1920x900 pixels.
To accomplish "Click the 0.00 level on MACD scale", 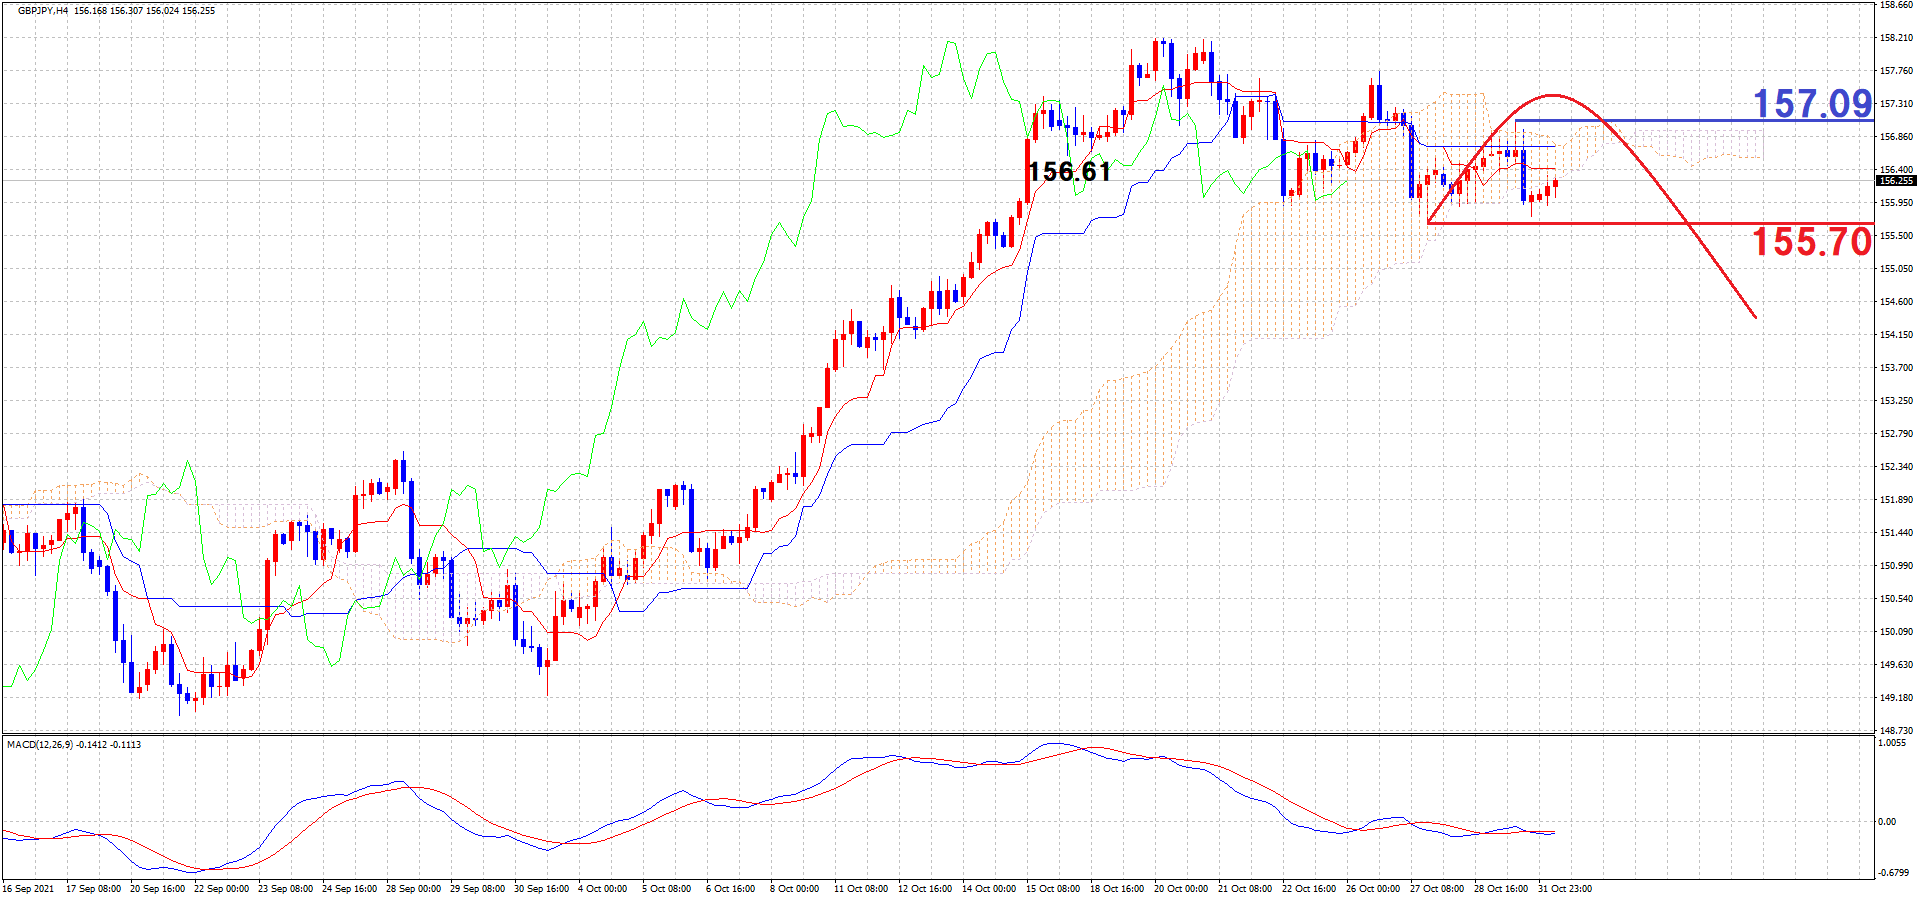I will 1887,822.
